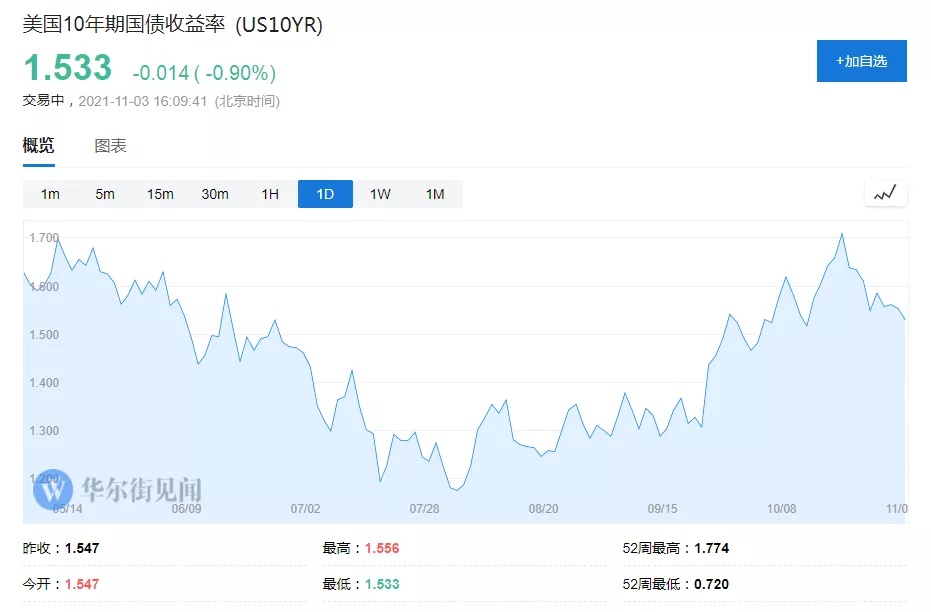Select the 概览 tab

point(39,145)
